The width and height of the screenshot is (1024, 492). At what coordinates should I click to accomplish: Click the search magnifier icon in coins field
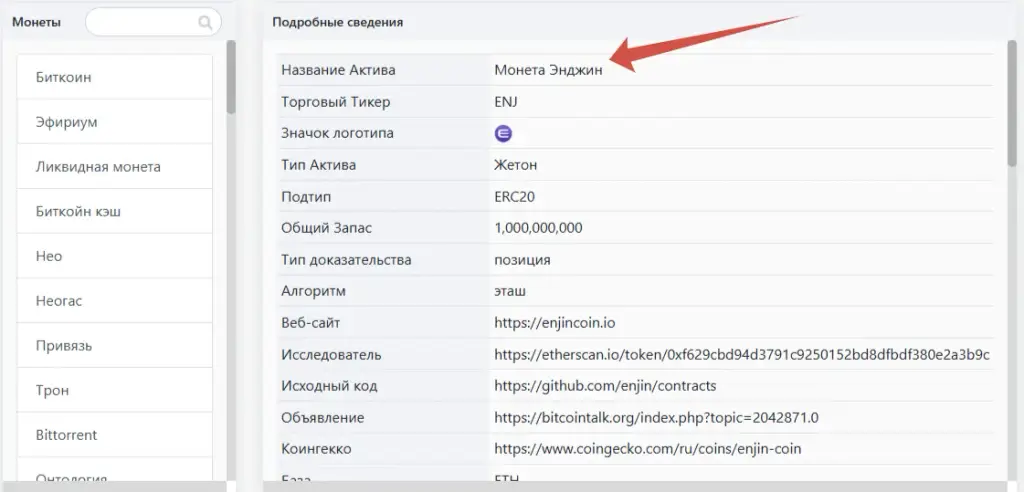[205, 23]
